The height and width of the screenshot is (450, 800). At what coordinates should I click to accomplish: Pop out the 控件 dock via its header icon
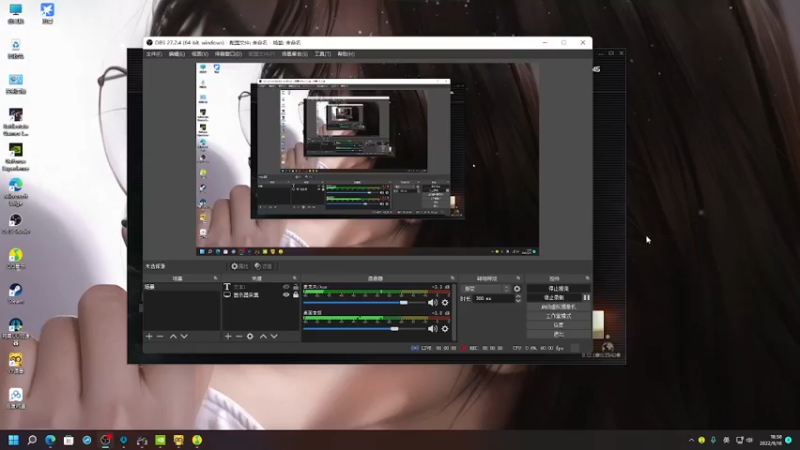[587, 279]
